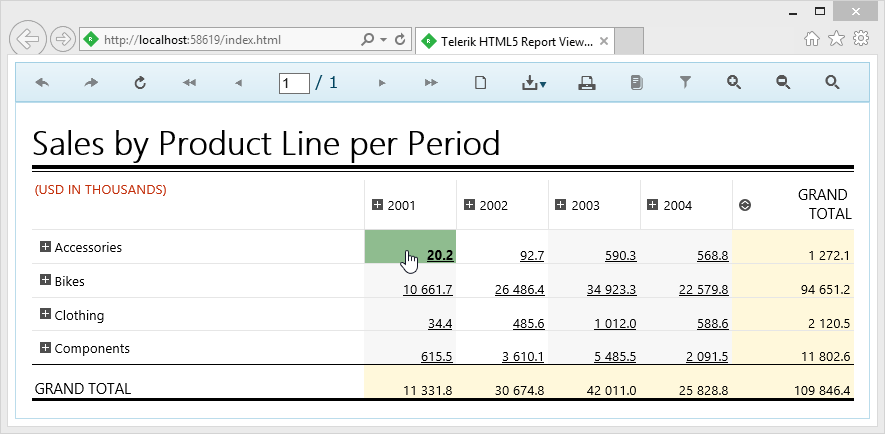Image resolution: width=885 pixels, height=434 pixels.
Task: Open the Clothing 2001 value 34.4
Action: tap(440, 324)
